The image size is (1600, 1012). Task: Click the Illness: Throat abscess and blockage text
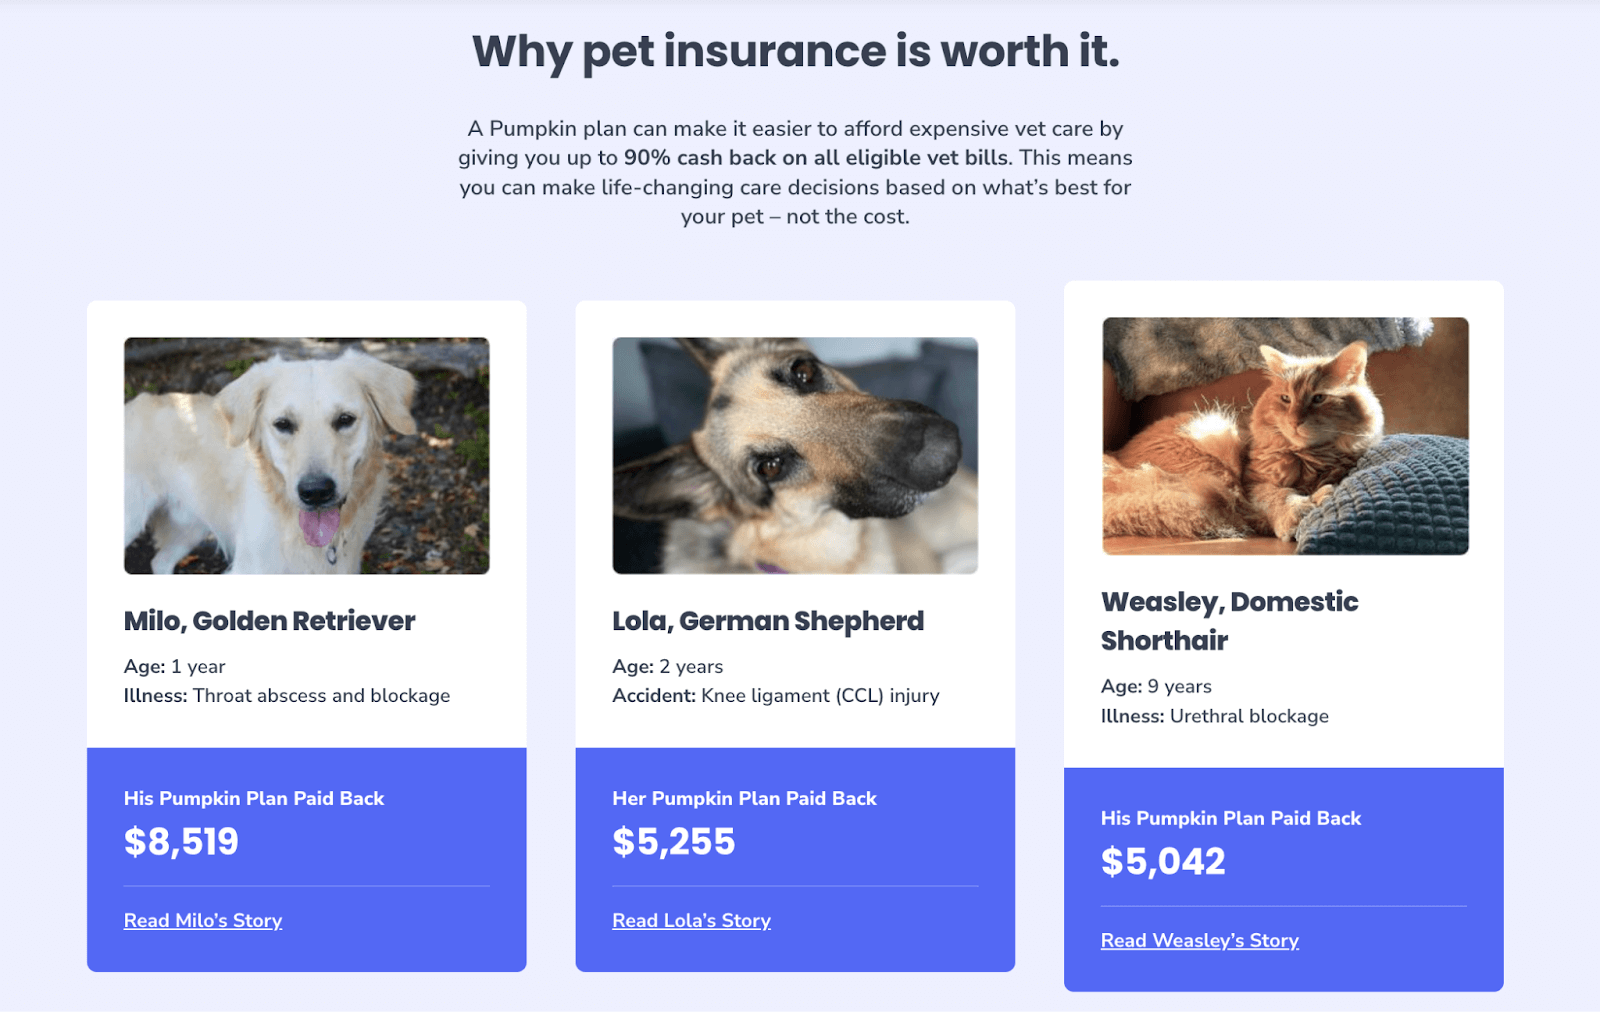(x=286, y=695)
